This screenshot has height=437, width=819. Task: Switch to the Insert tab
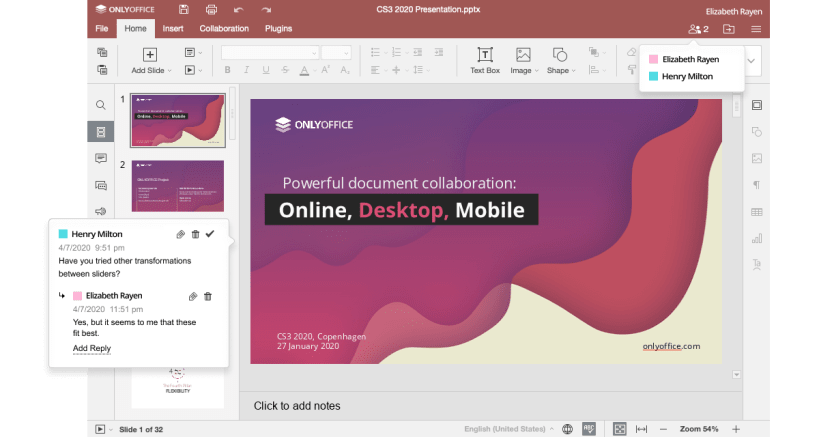point(173,29)
